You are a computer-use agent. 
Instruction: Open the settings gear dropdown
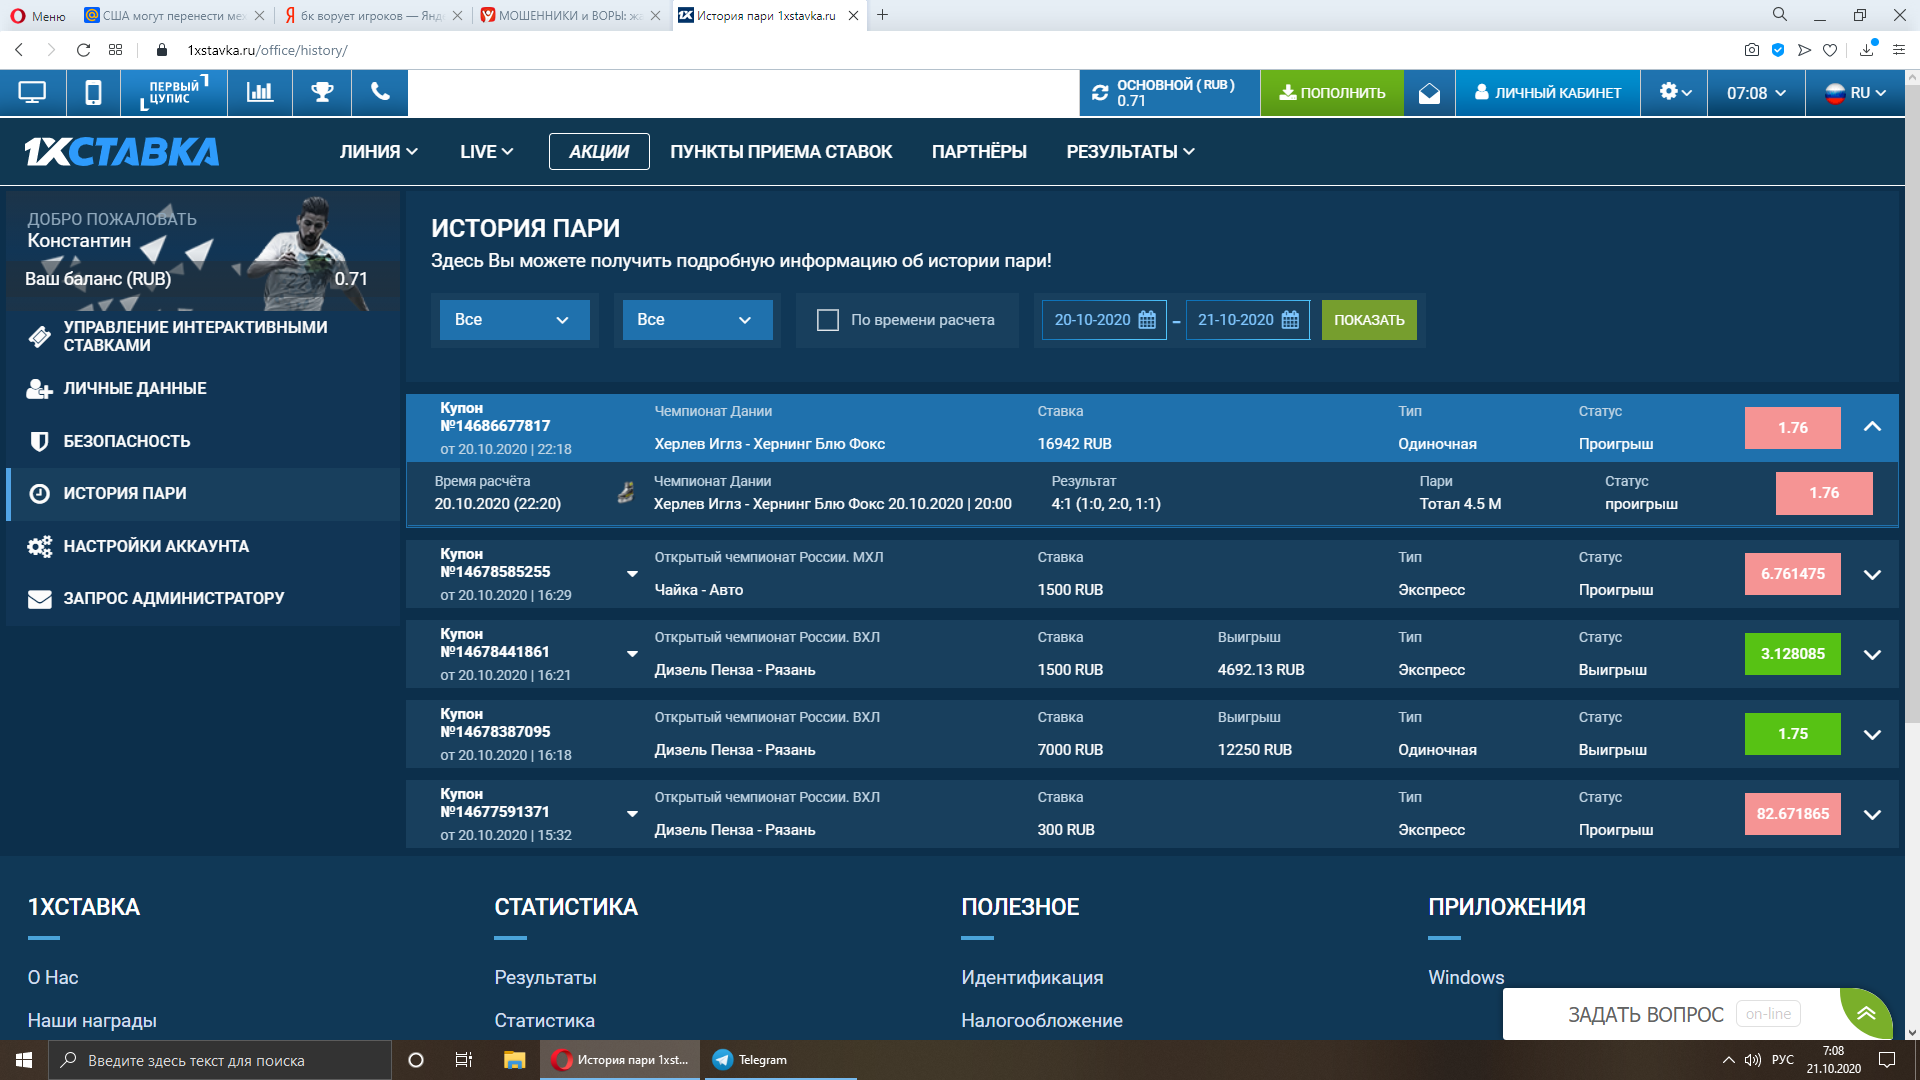[1675, 93]
